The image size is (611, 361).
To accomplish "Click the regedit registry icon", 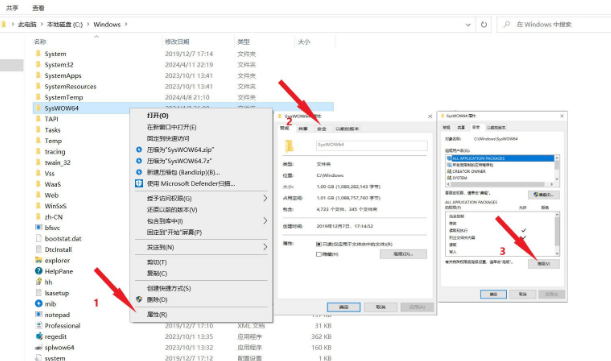I will pos(39,336).
